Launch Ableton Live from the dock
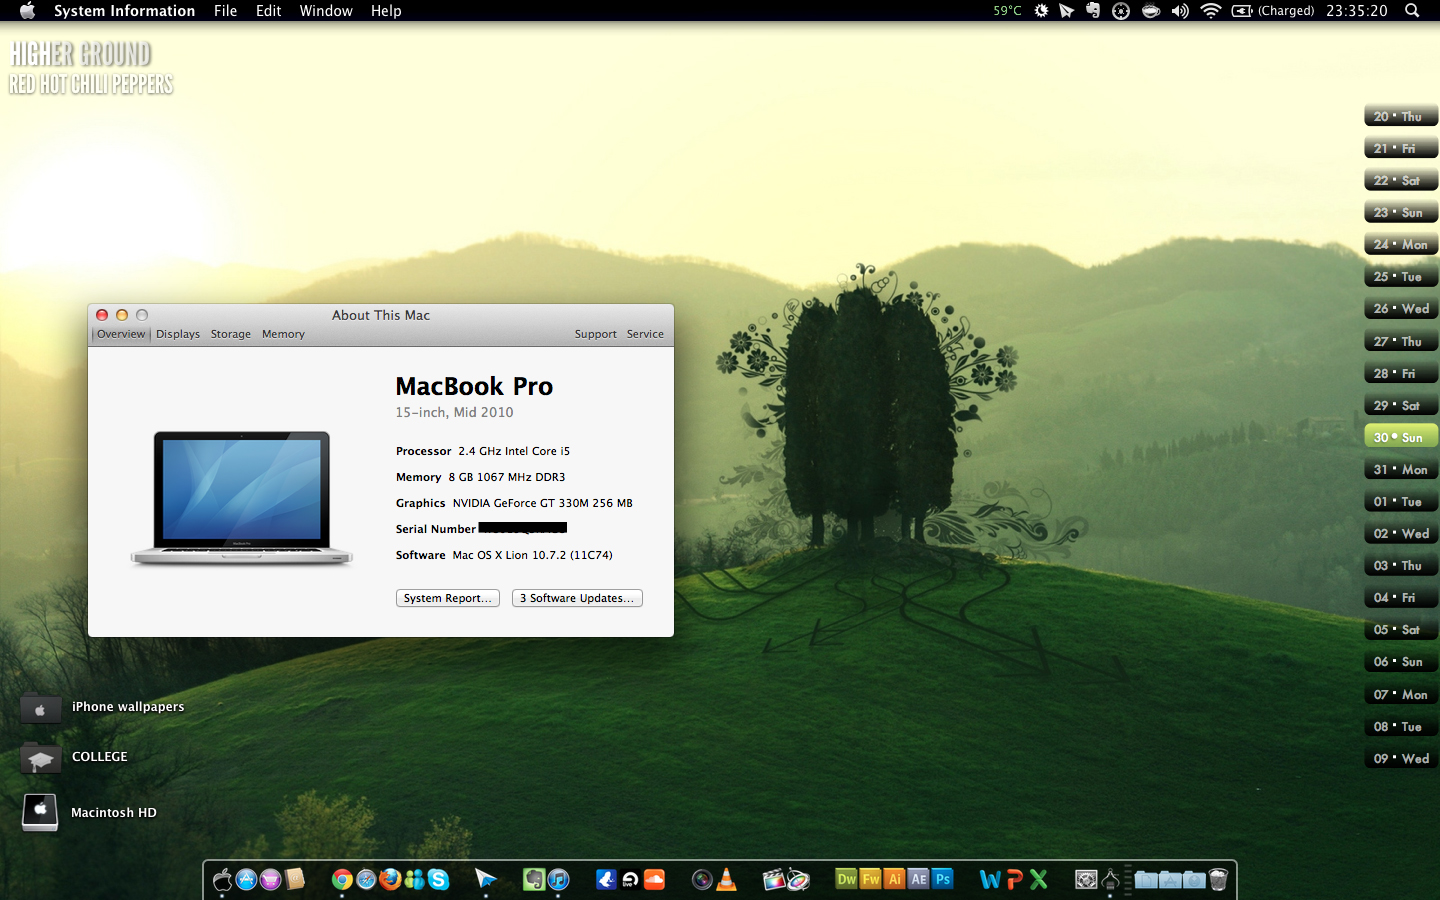Image resolution: width=1440 pixels, height=900 pixels. (630, 879)
